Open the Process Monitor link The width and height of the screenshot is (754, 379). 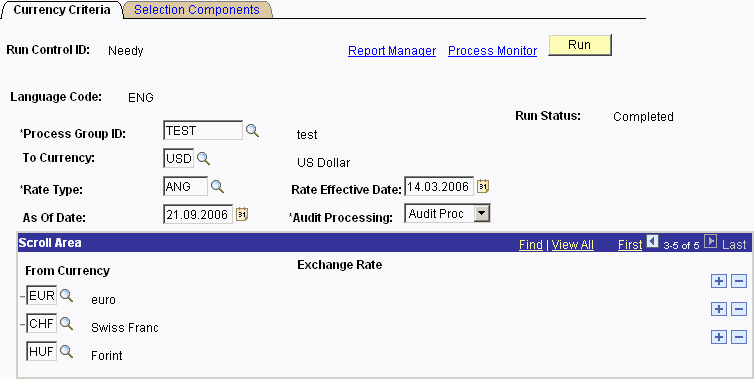pos(492,51)
